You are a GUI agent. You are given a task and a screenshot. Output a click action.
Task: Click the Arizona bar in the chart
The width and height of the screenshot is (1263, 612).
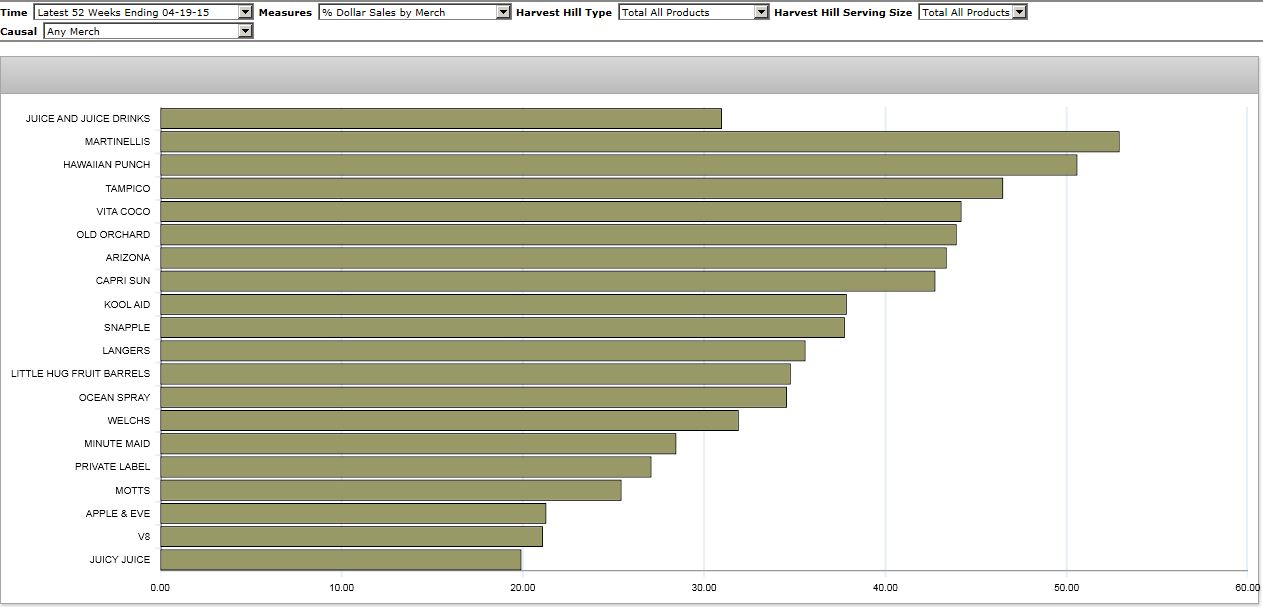[x=553, y=258]
